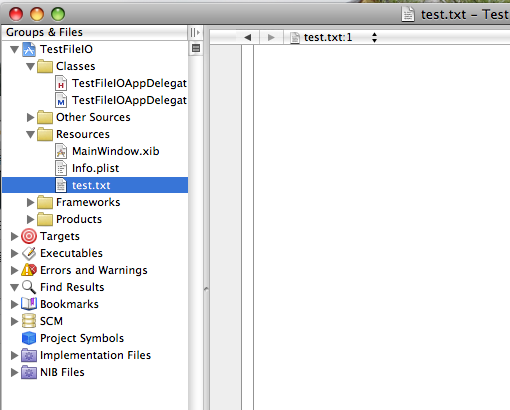Select TestFileIOAppDelegate header file row

tap(95, 83)
